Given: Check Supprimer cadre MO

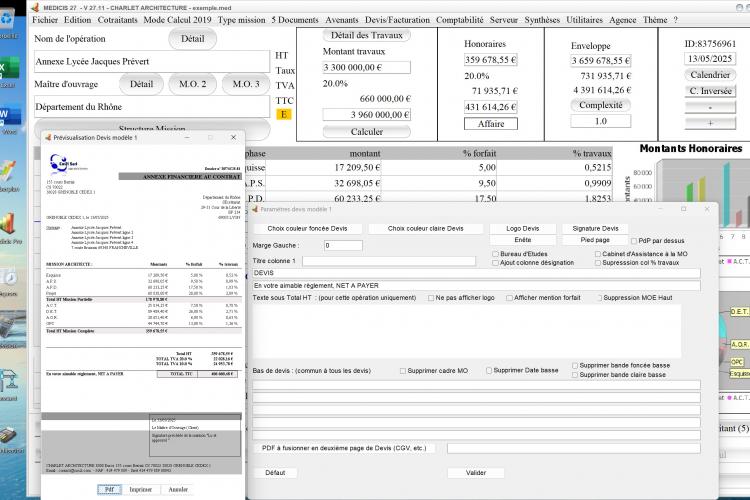Looking at the screenshot, I should coord(403,371).
